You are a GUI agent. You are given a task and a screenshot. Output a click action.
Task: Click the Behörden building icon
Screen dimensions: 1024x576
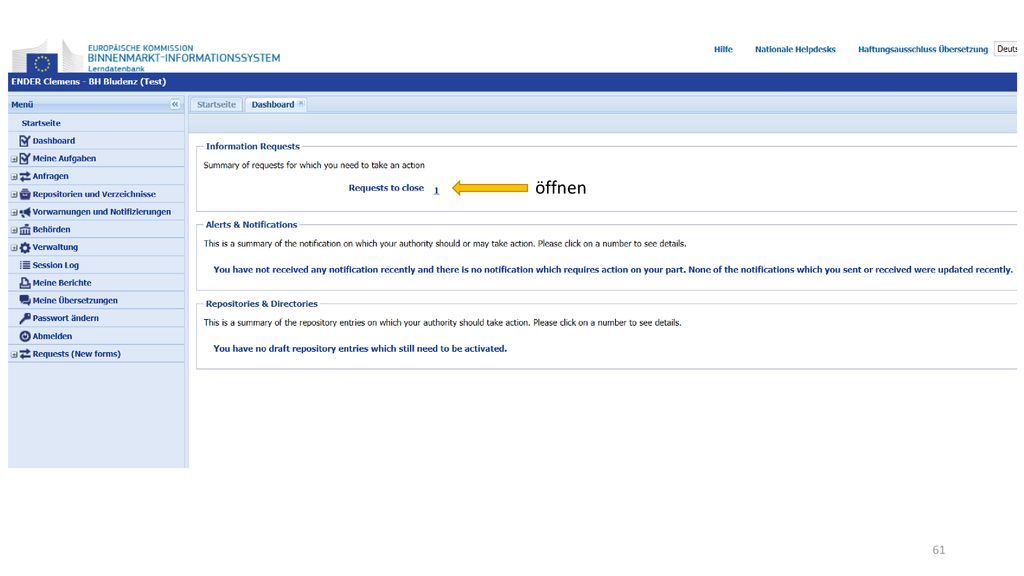coord(25,229)
